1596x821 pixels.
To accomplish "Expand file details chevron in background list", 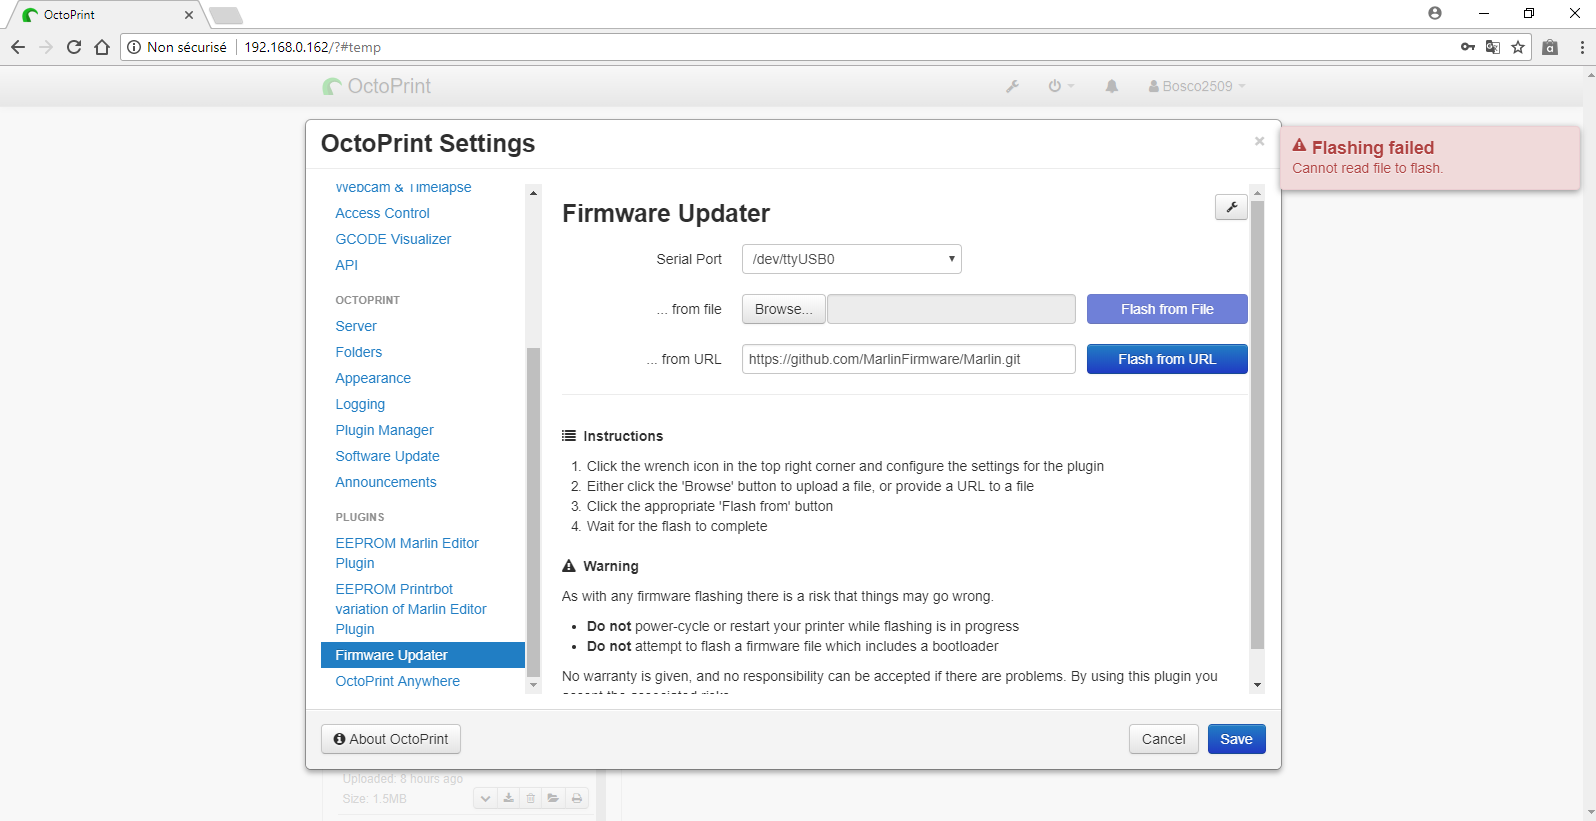I will (485, 798).
